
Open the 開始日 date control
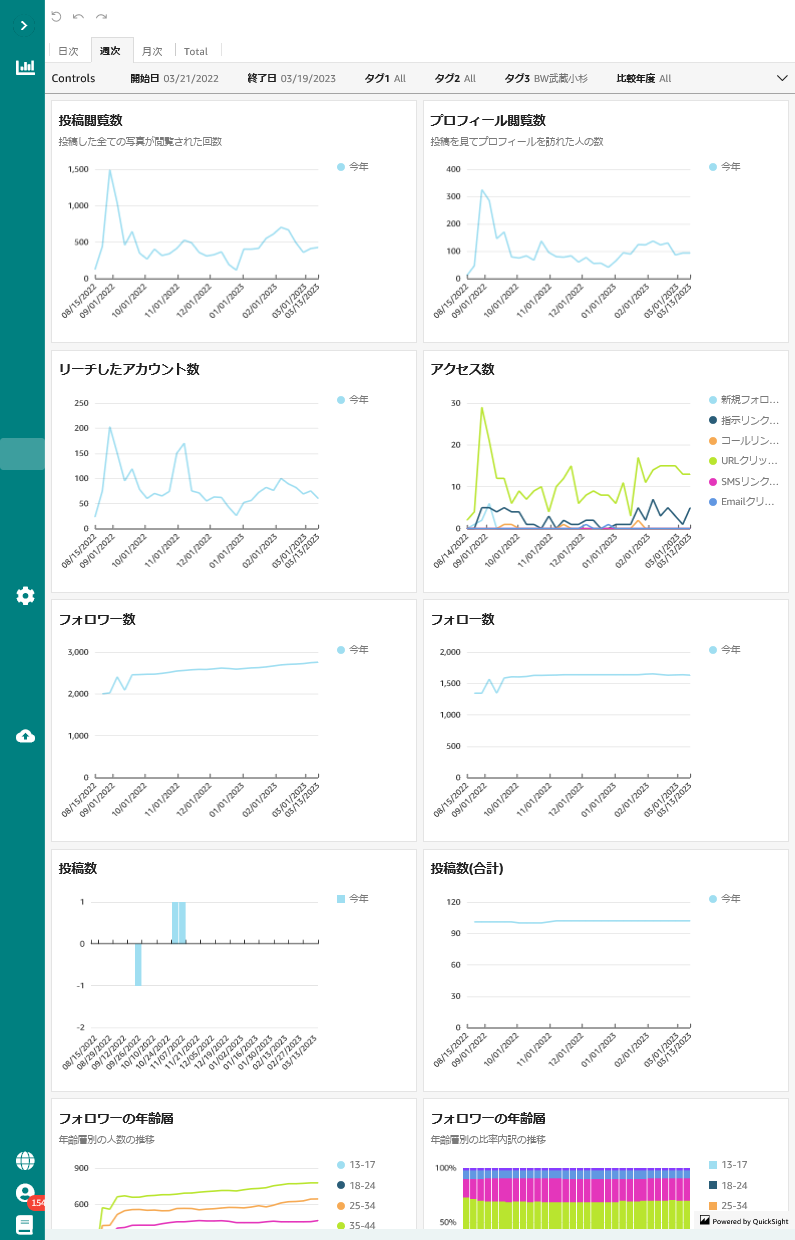coord(176,78)
